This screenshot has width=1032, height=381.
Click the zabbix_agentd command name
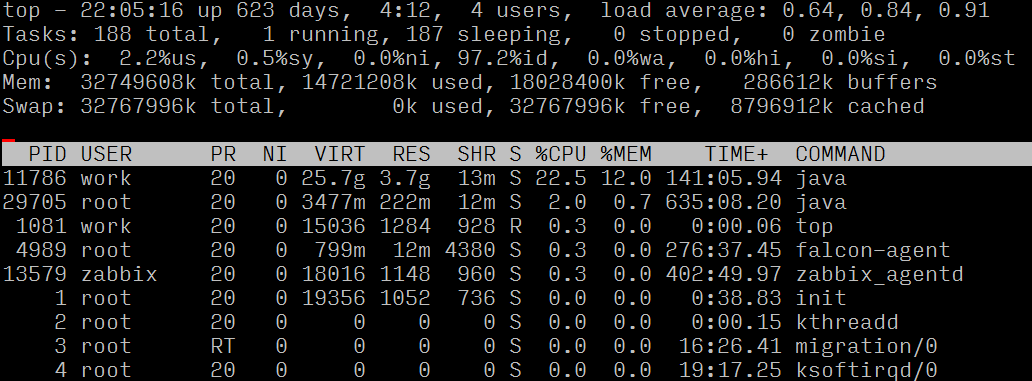879,274
